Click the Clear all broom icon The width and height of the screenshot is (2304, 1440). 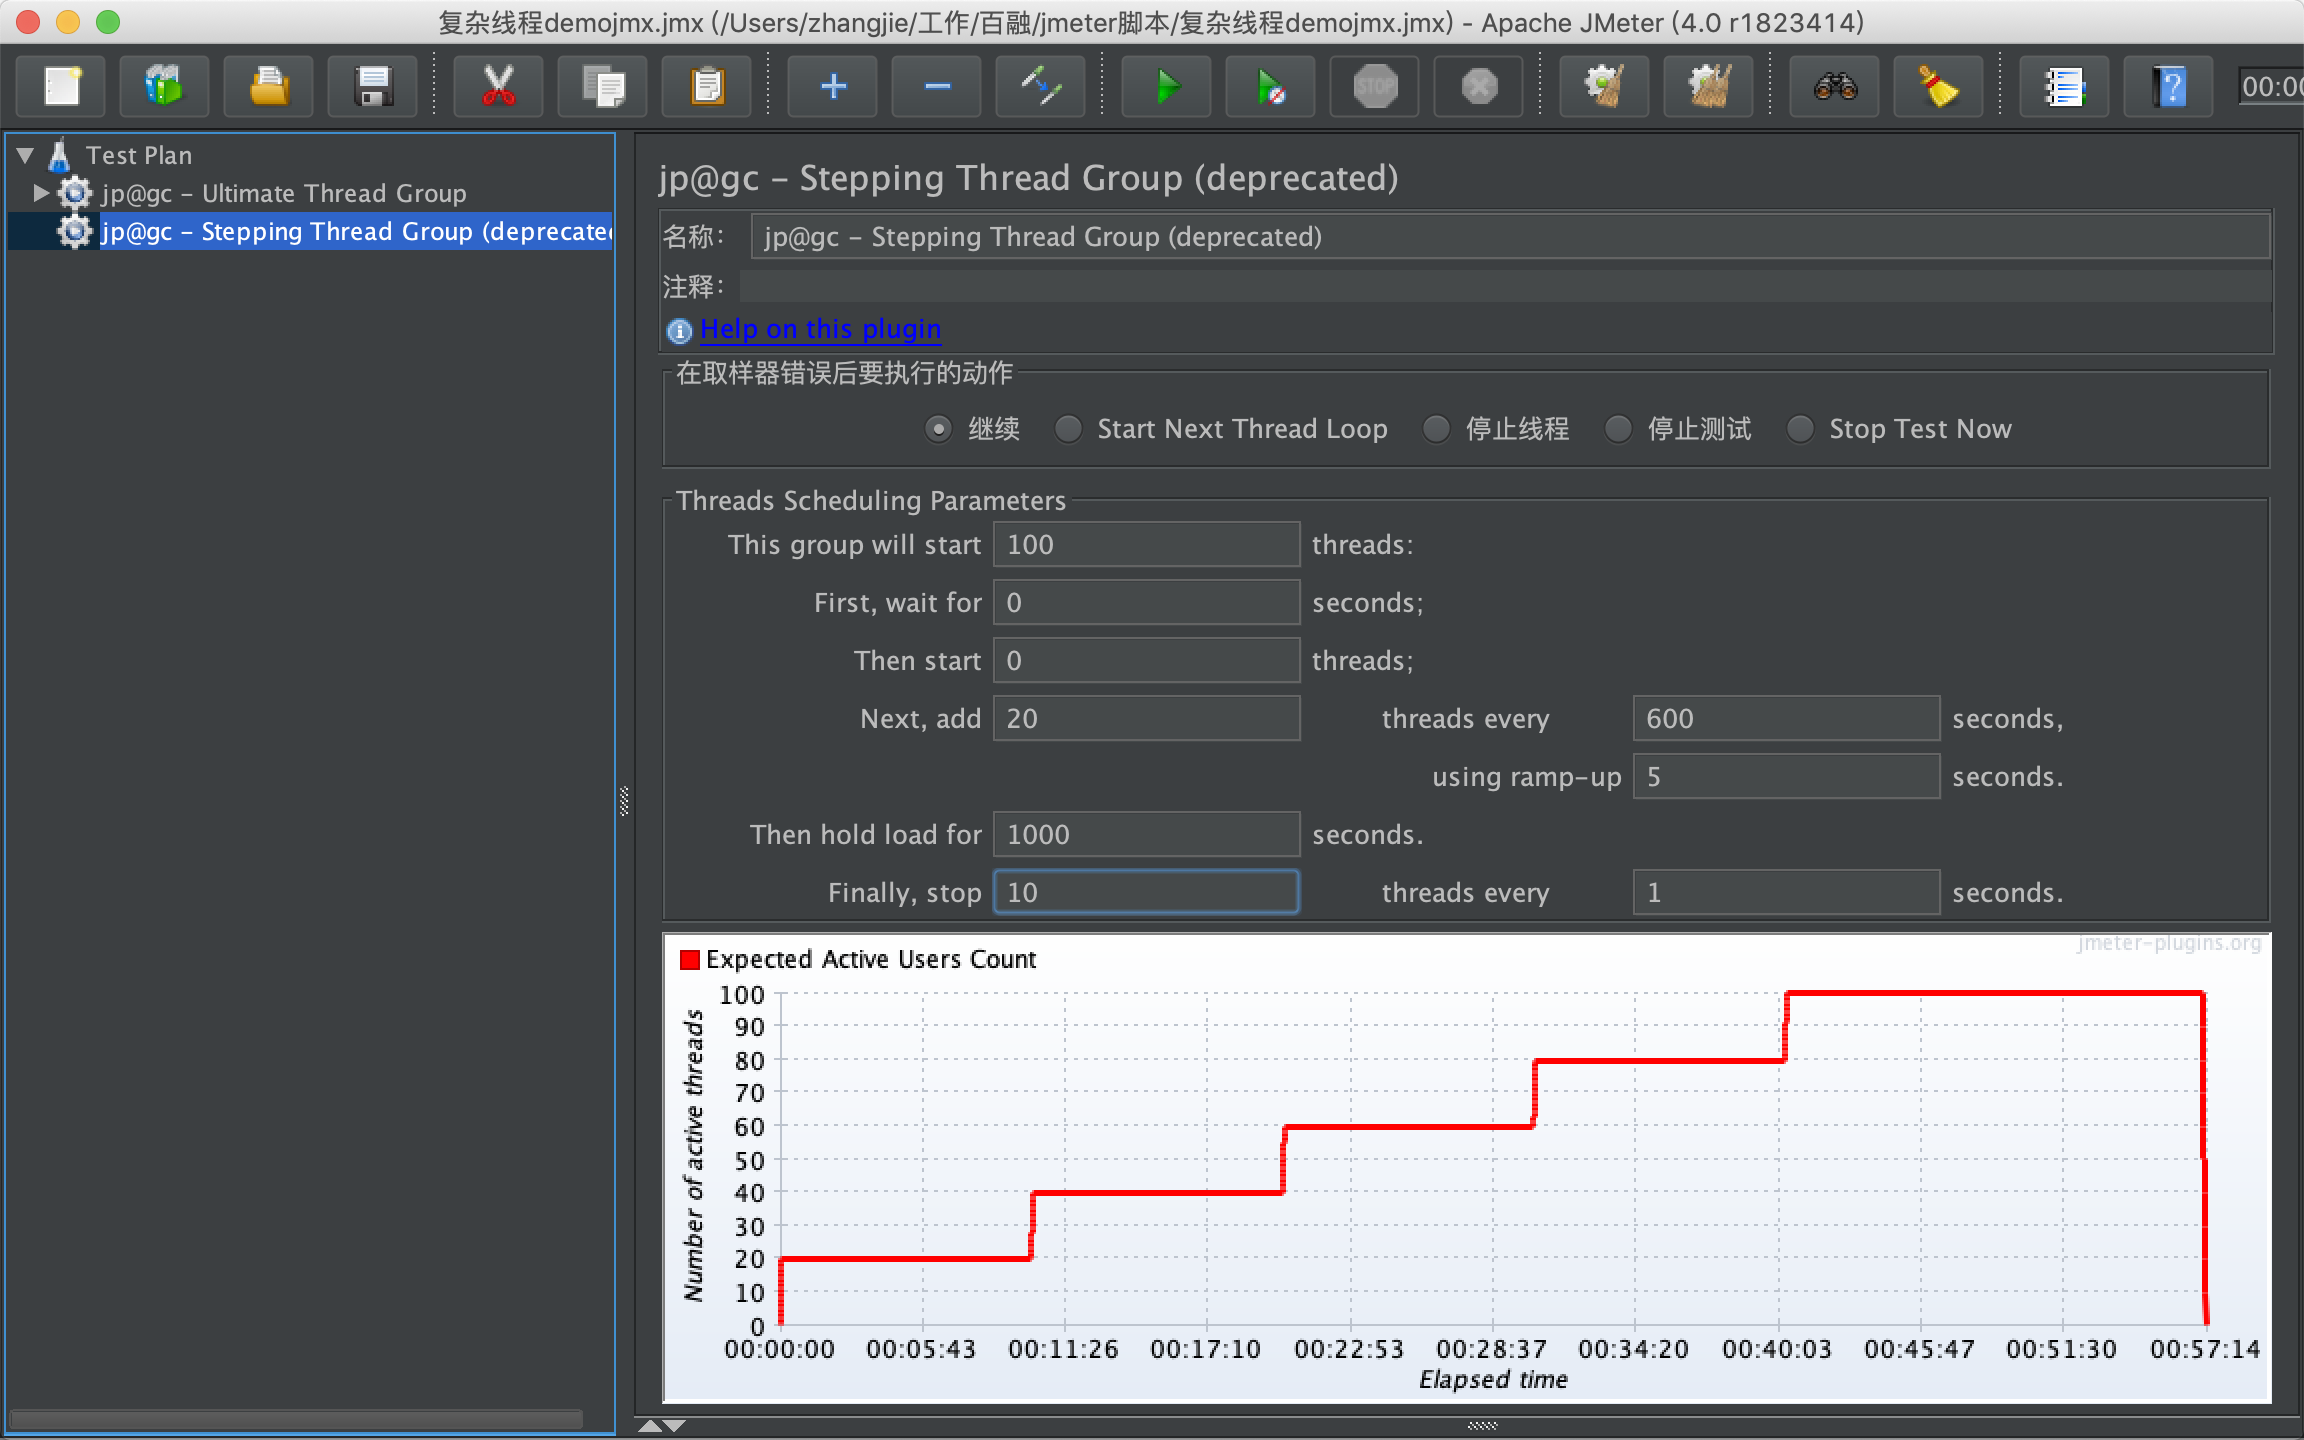tap(1709, 86)
